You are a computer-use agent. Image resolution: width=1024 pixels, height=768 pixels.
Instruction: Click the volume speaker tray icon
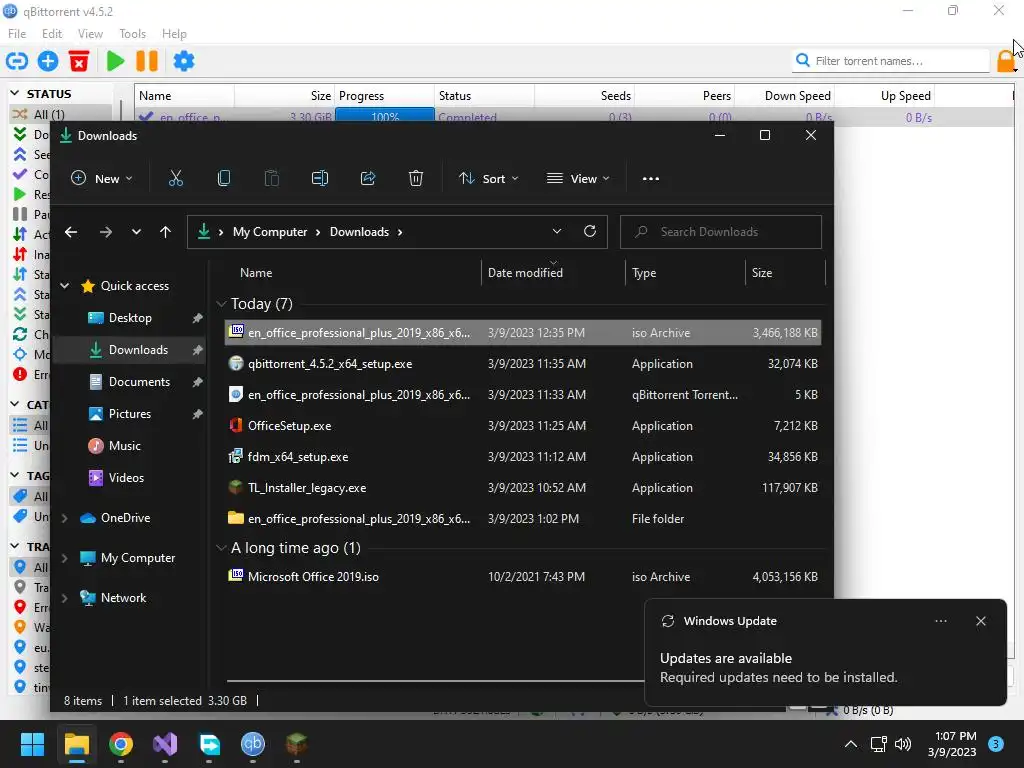pyautogui.click(x=903, y=744)
